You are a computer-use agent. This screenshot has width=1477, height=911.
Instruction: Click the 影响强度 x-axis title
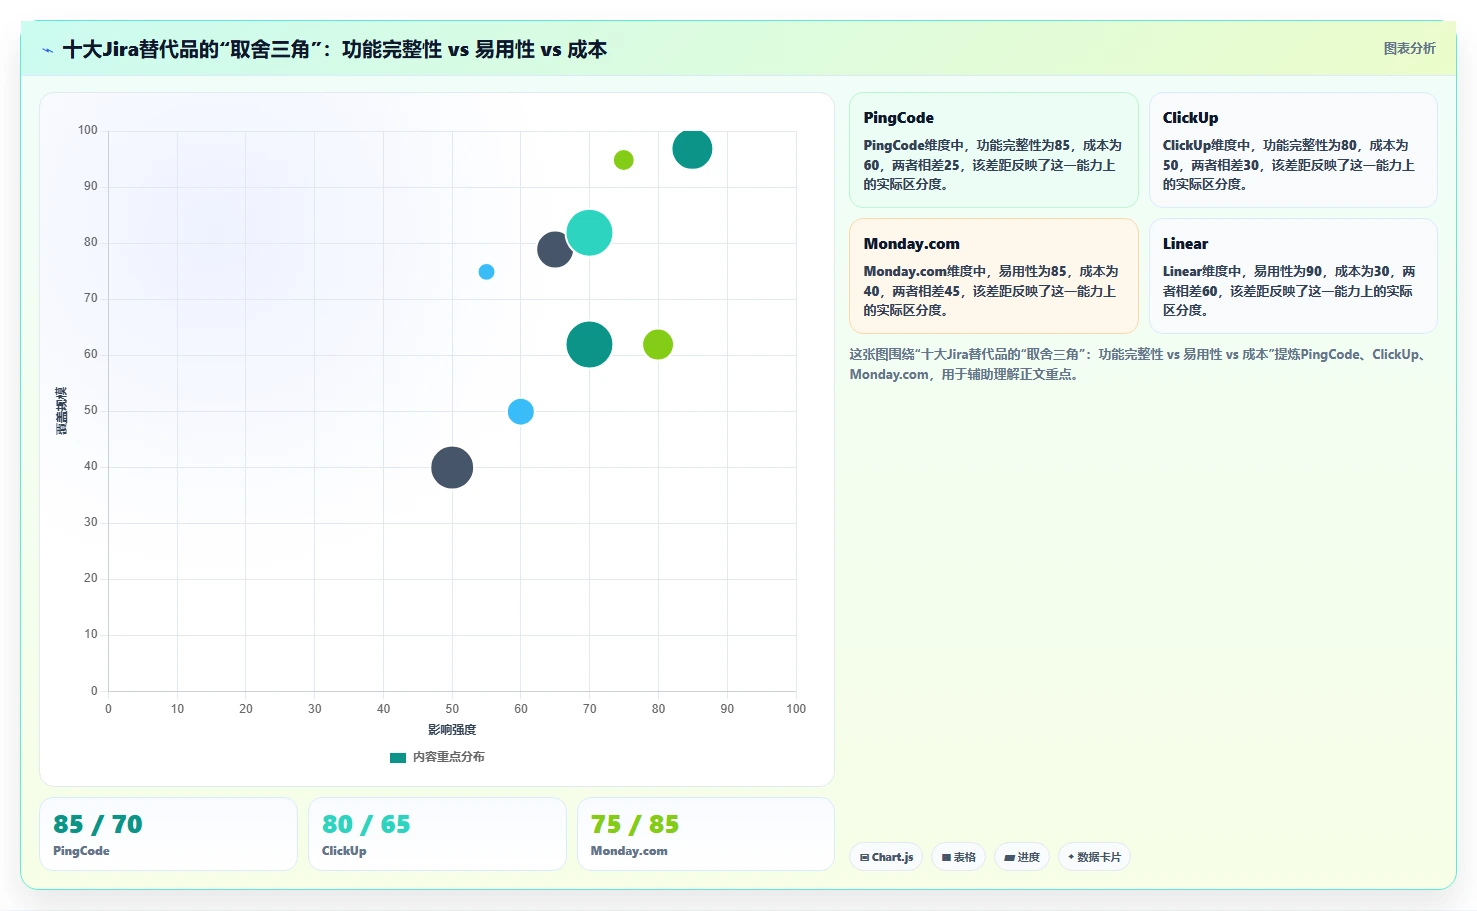452,730
